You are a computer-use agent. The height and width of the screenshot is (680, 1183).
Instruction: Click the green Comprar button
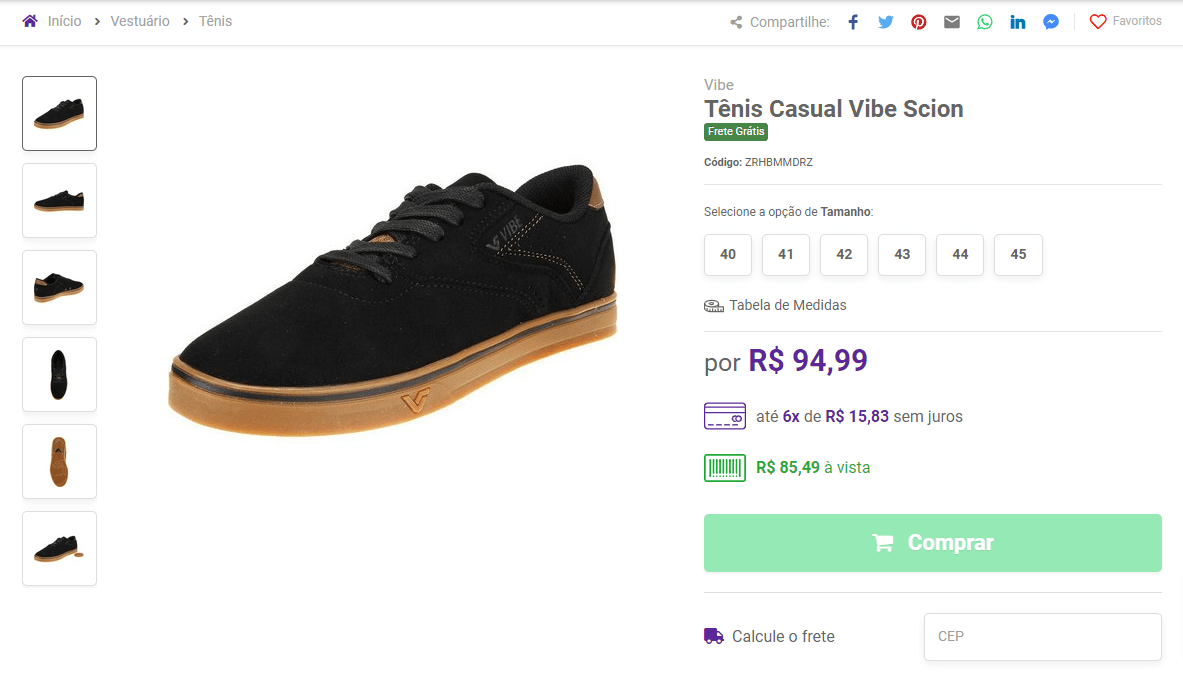click(x=933, y=543)
